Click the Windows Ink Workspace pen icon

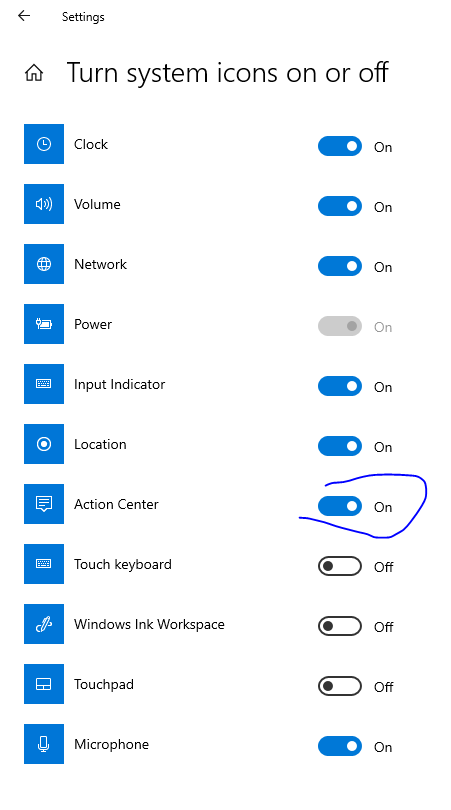[44, 624]
